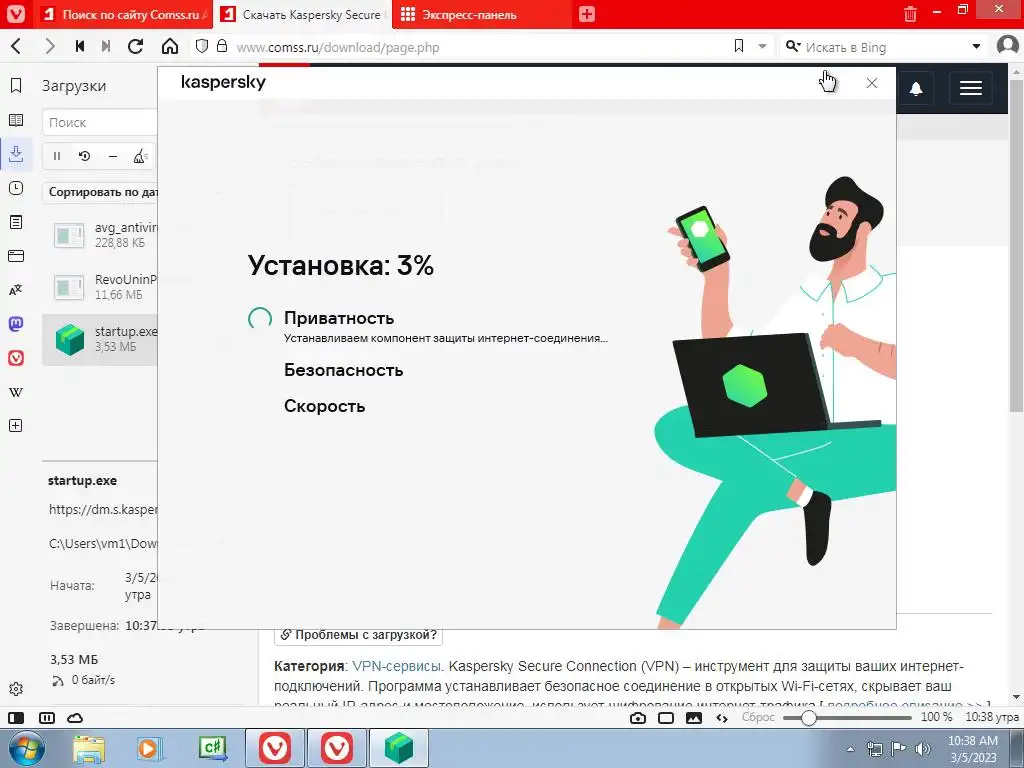Open the comss.ru hamburger menu

tap(970, 88)
